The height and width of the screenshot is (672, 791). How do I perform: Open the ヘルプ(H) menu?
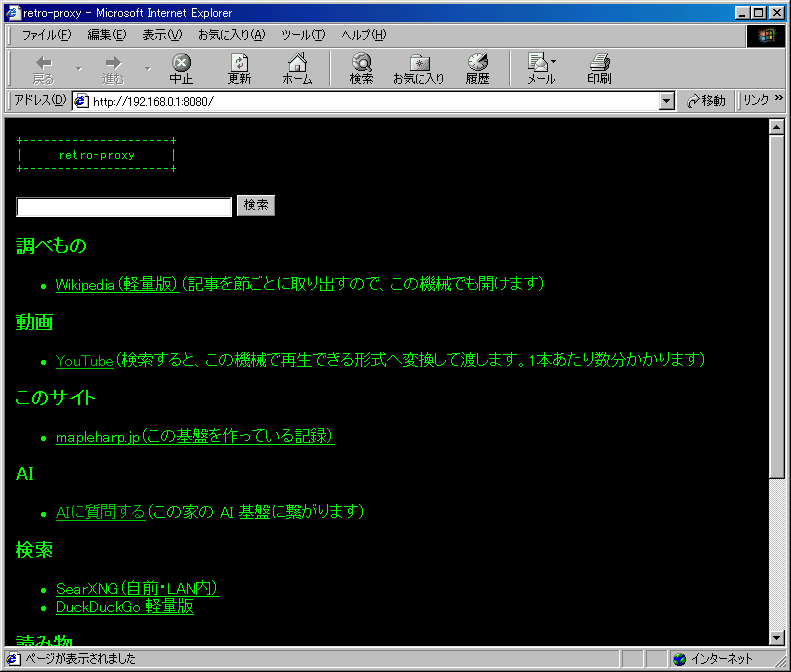coord(364,35)
